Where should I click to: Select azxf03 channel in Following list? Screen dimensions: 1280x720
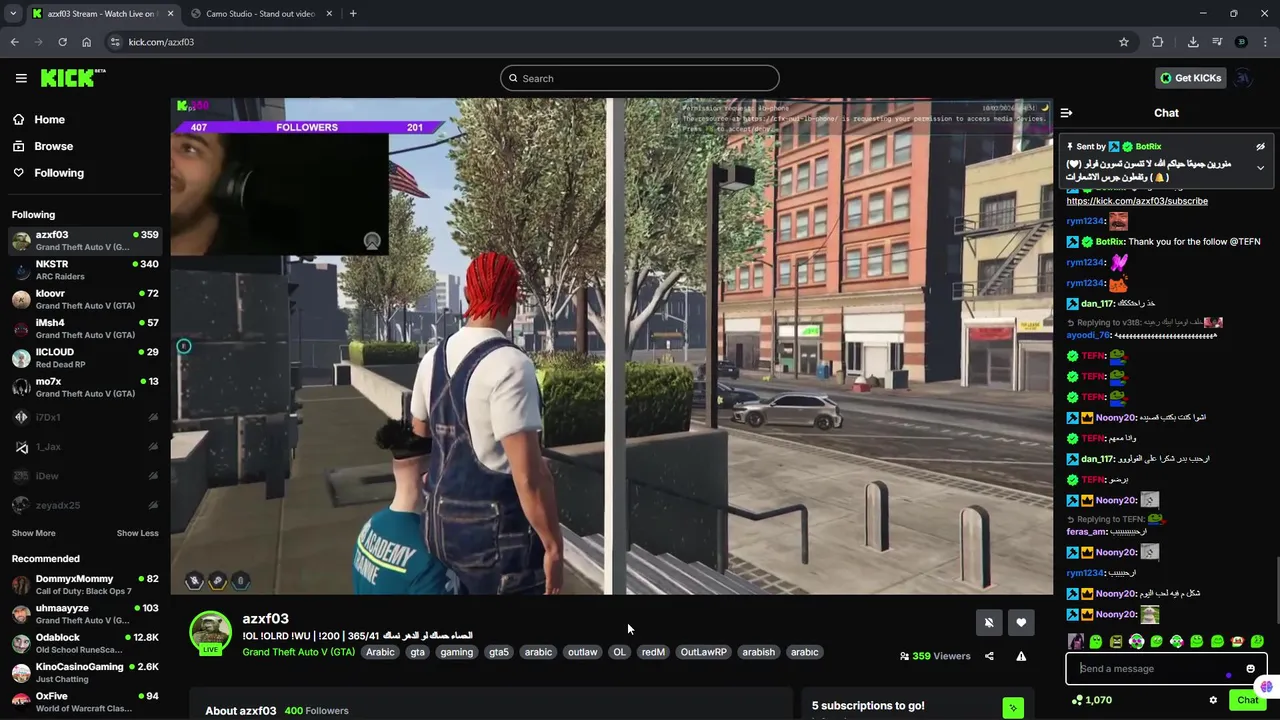coord(85,241)
